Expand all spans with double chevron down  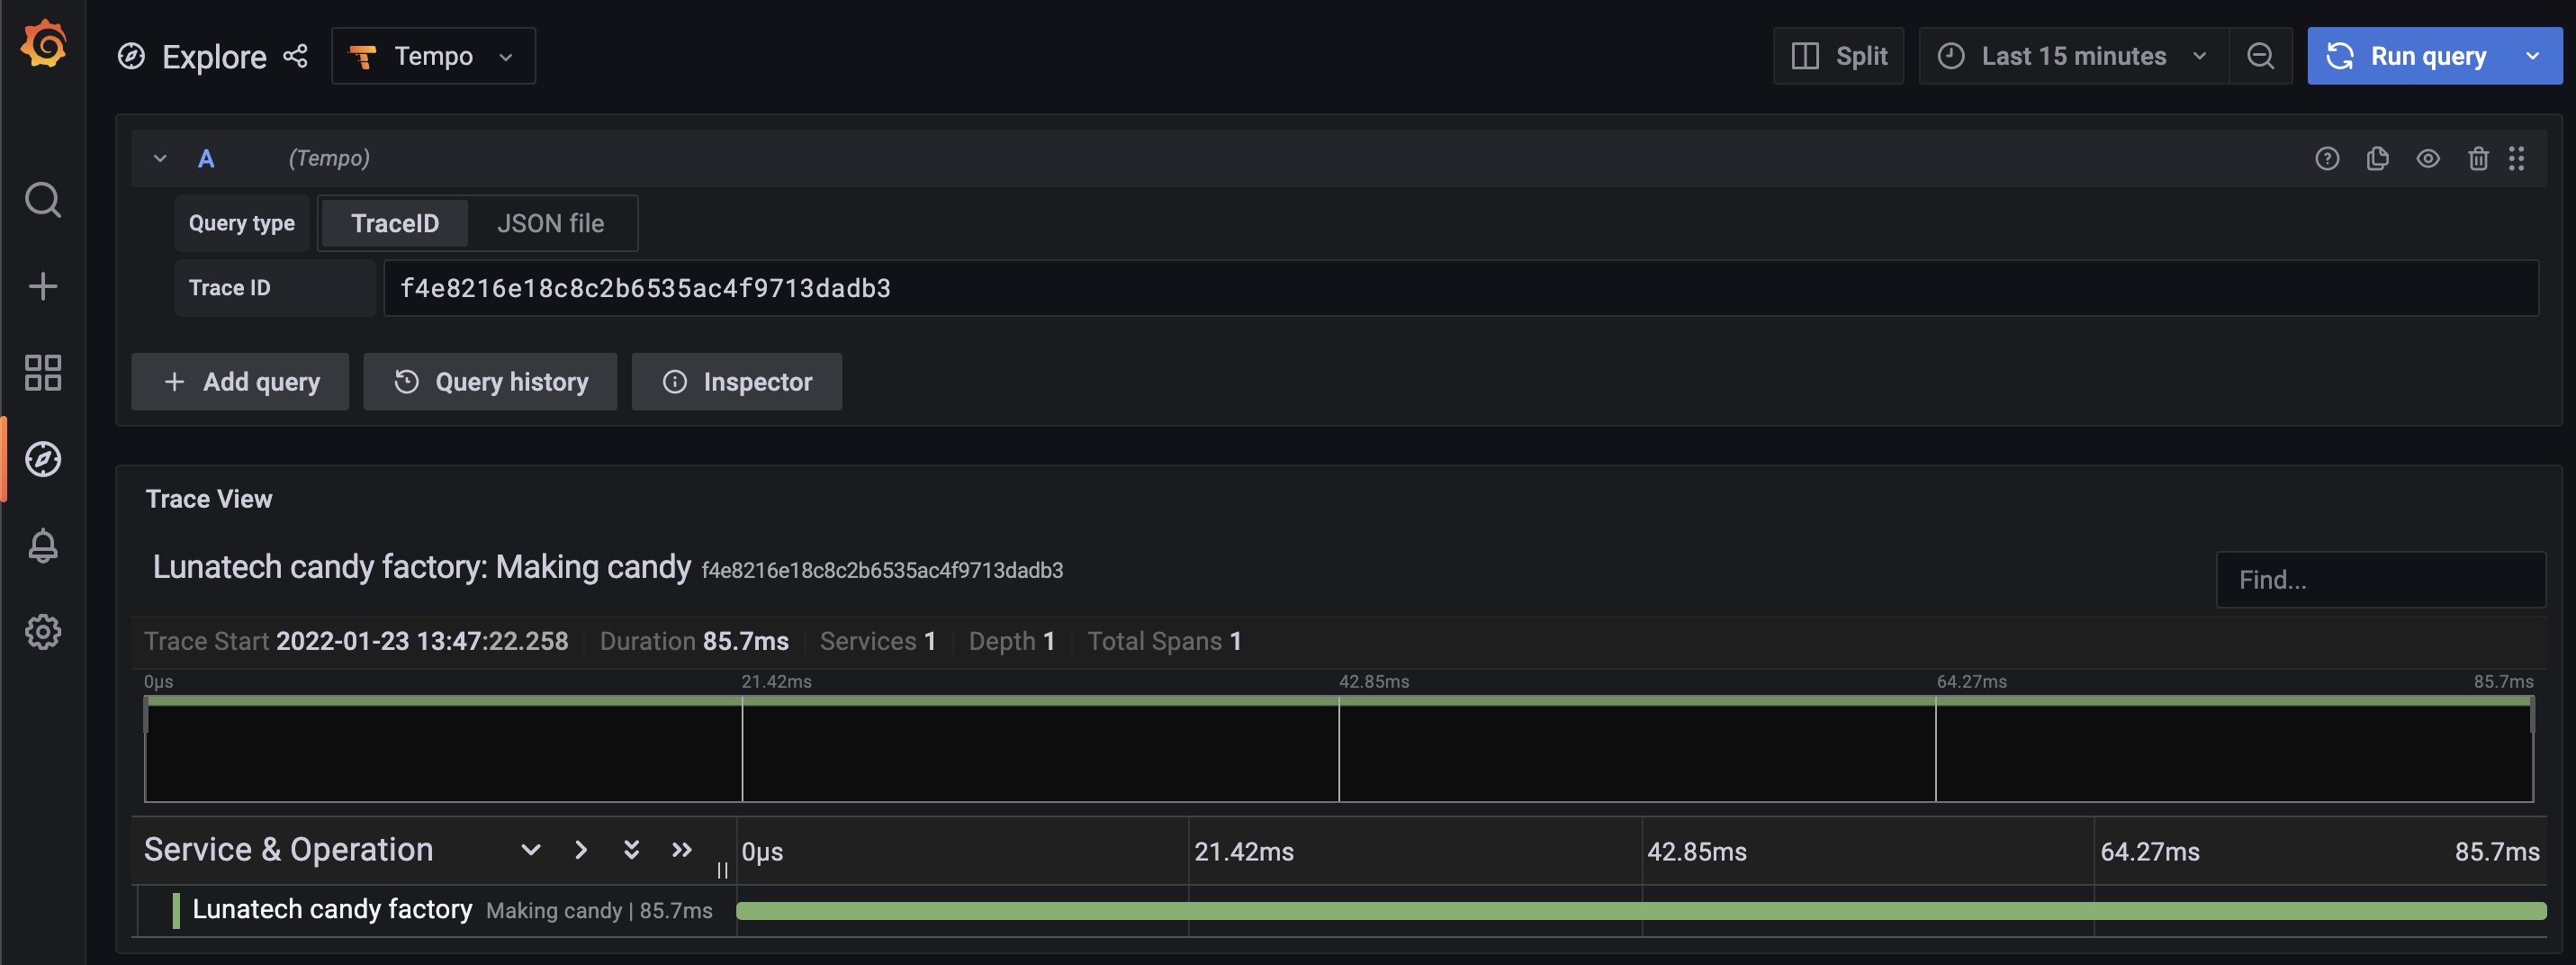tap(631, 850)
